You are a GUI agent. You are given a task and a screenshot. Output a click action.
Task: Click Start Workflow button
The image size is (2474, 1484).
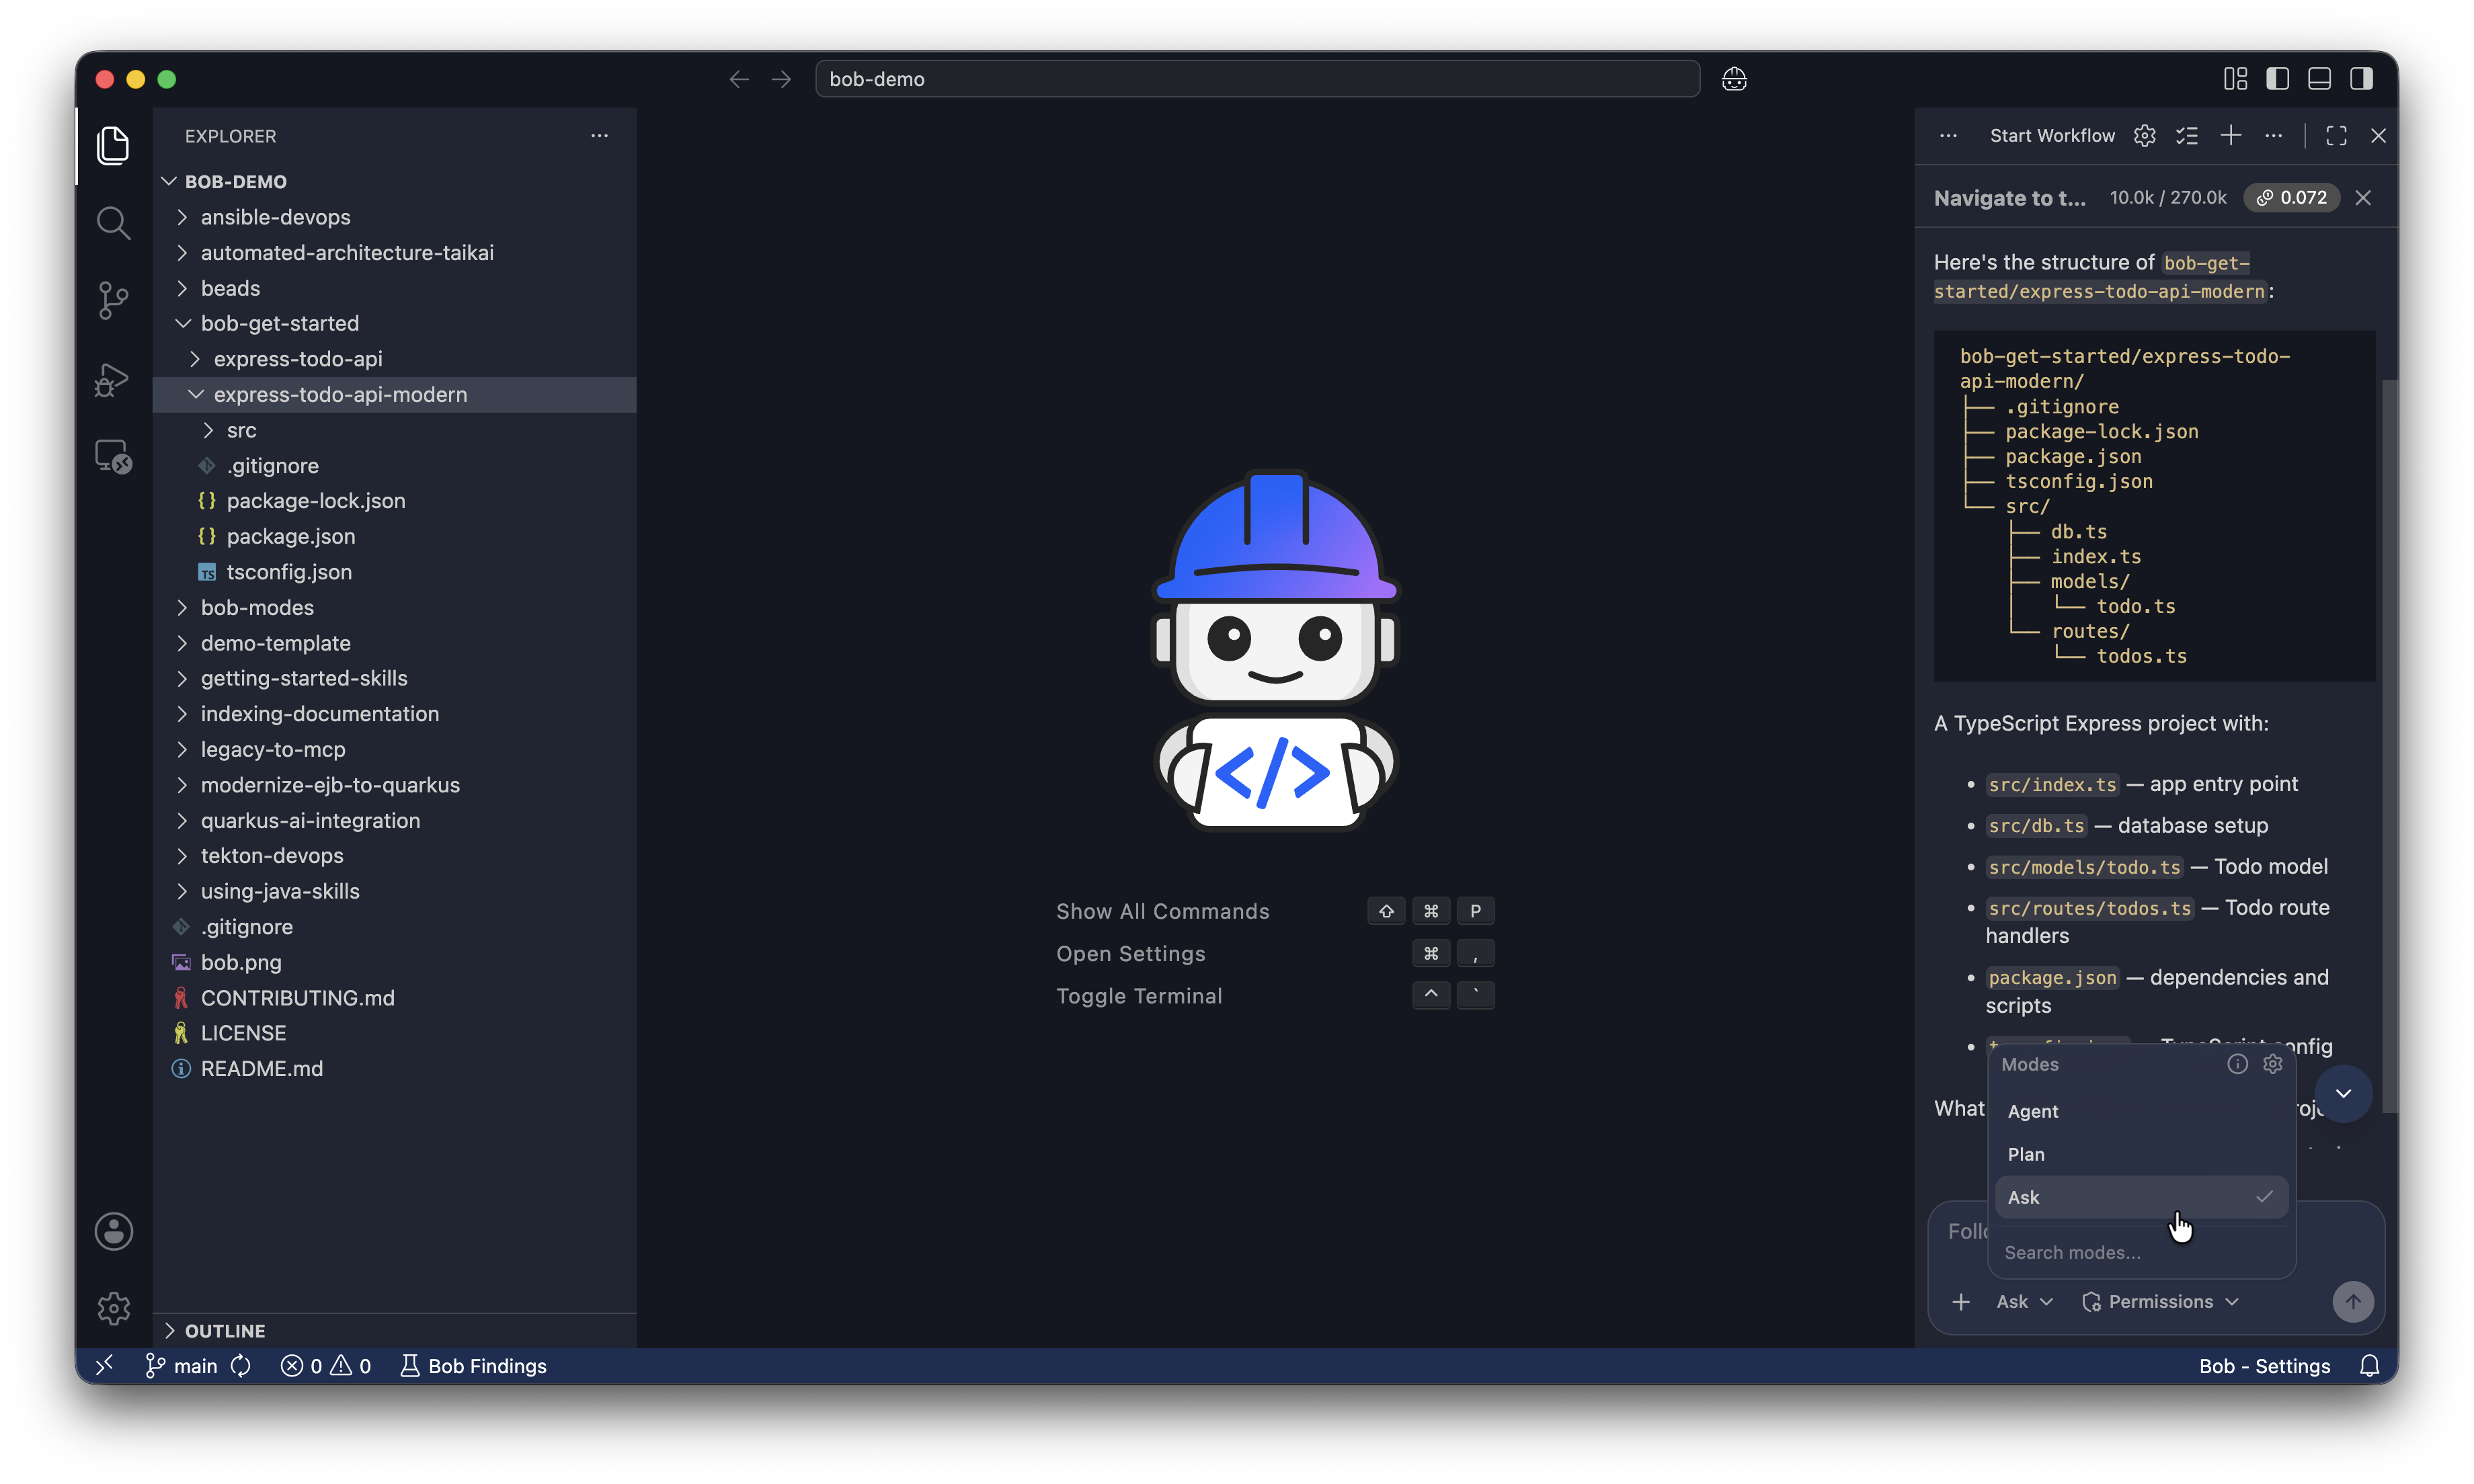[x=2051, y=136]
